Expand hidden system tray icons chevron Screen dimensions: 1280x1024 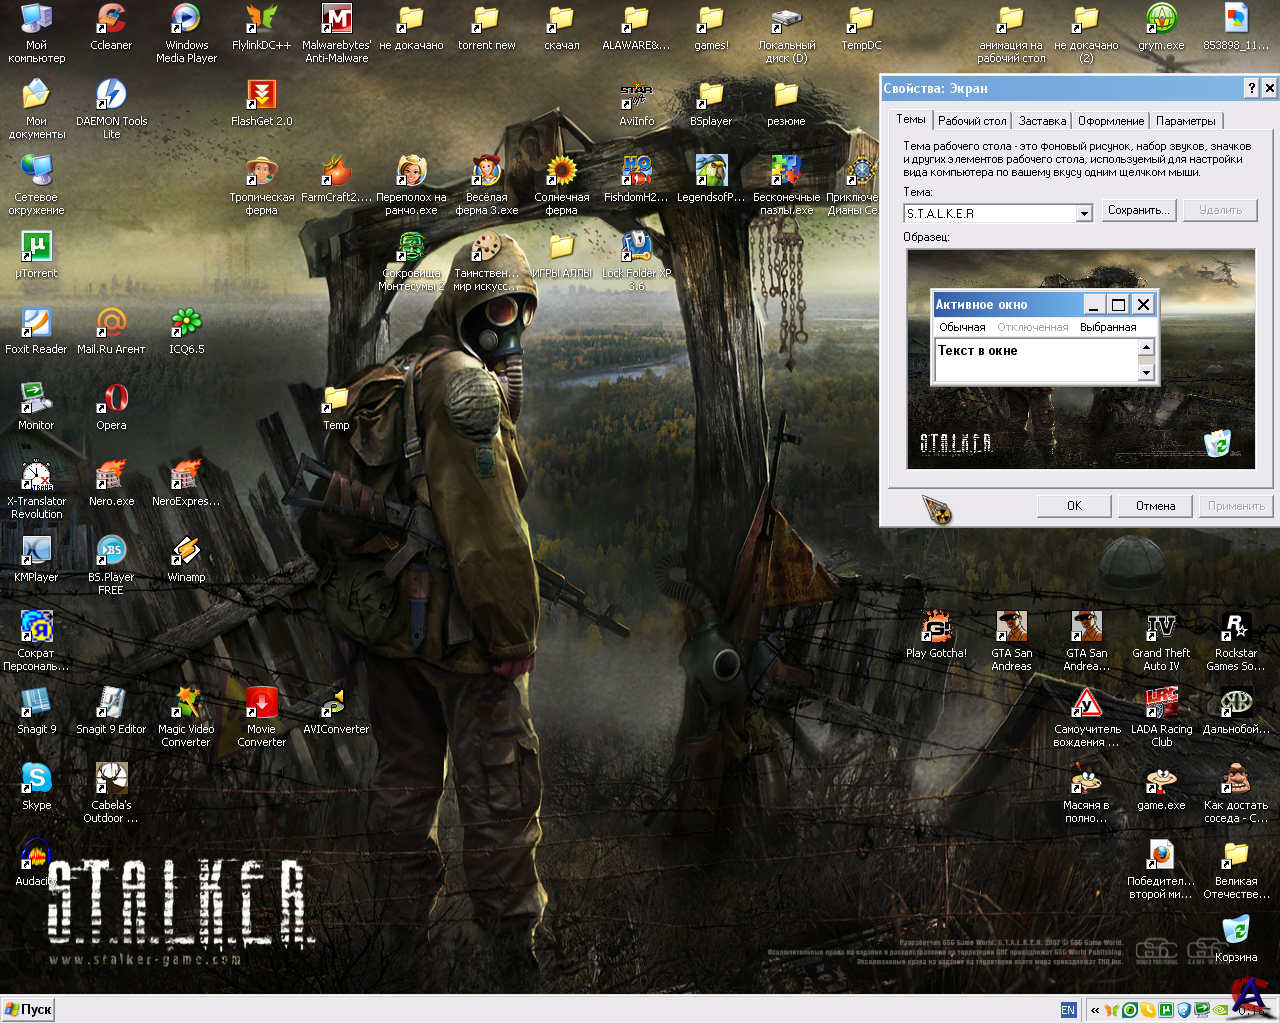tap(1095, 1010)
